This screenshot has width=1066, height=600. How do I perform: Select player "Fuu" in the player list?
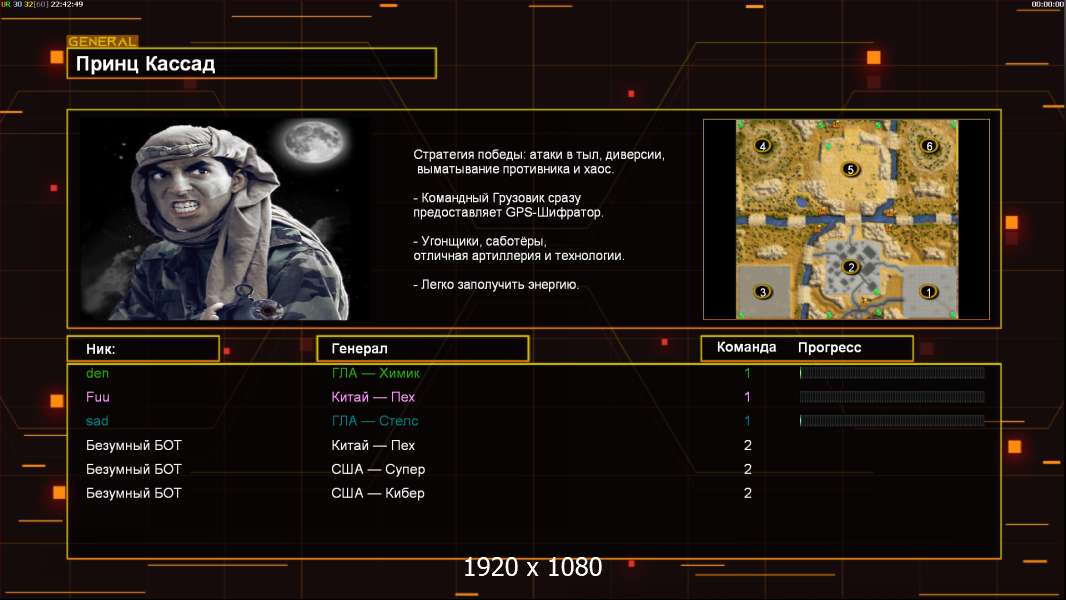[97, 397]
